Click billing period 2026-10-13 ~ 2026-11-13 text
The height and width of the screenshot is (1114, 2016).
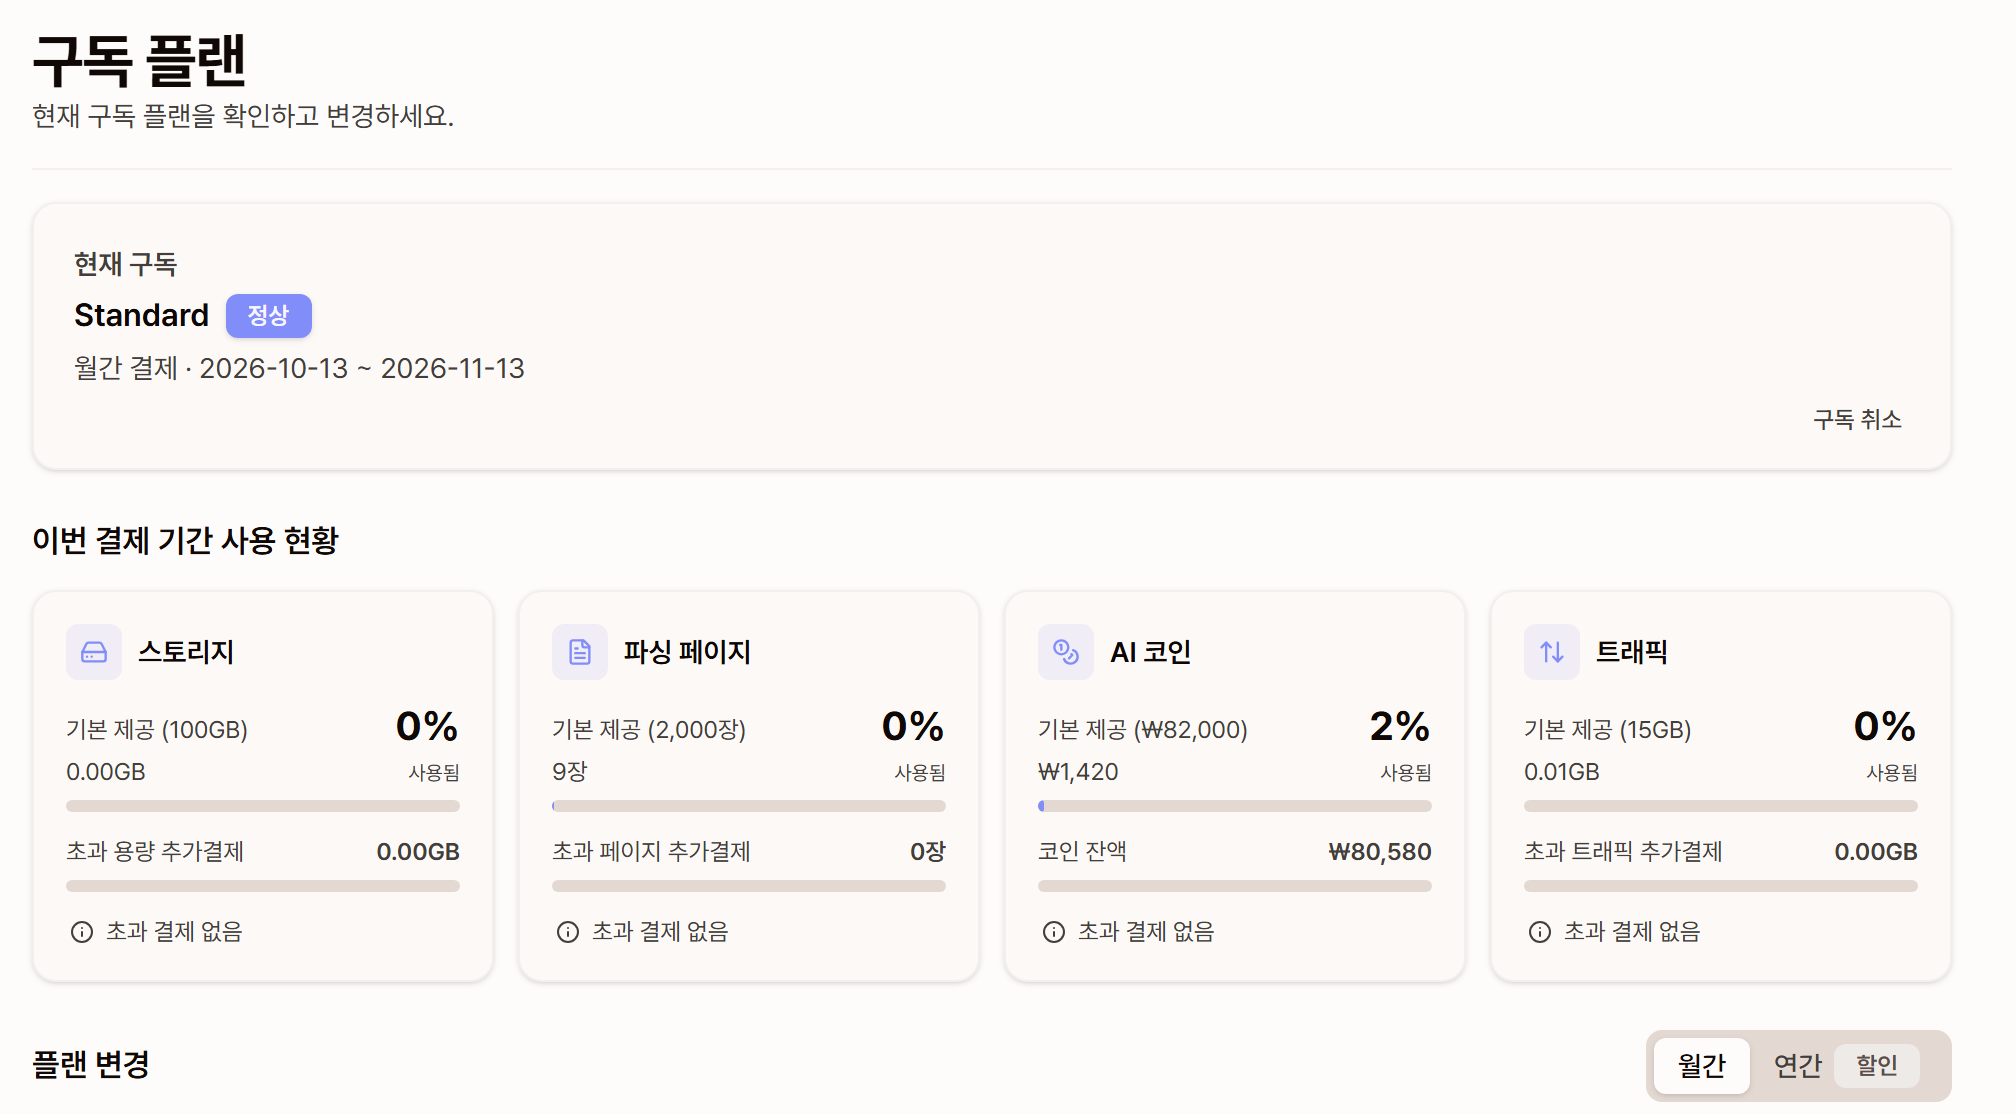(362, 369)
